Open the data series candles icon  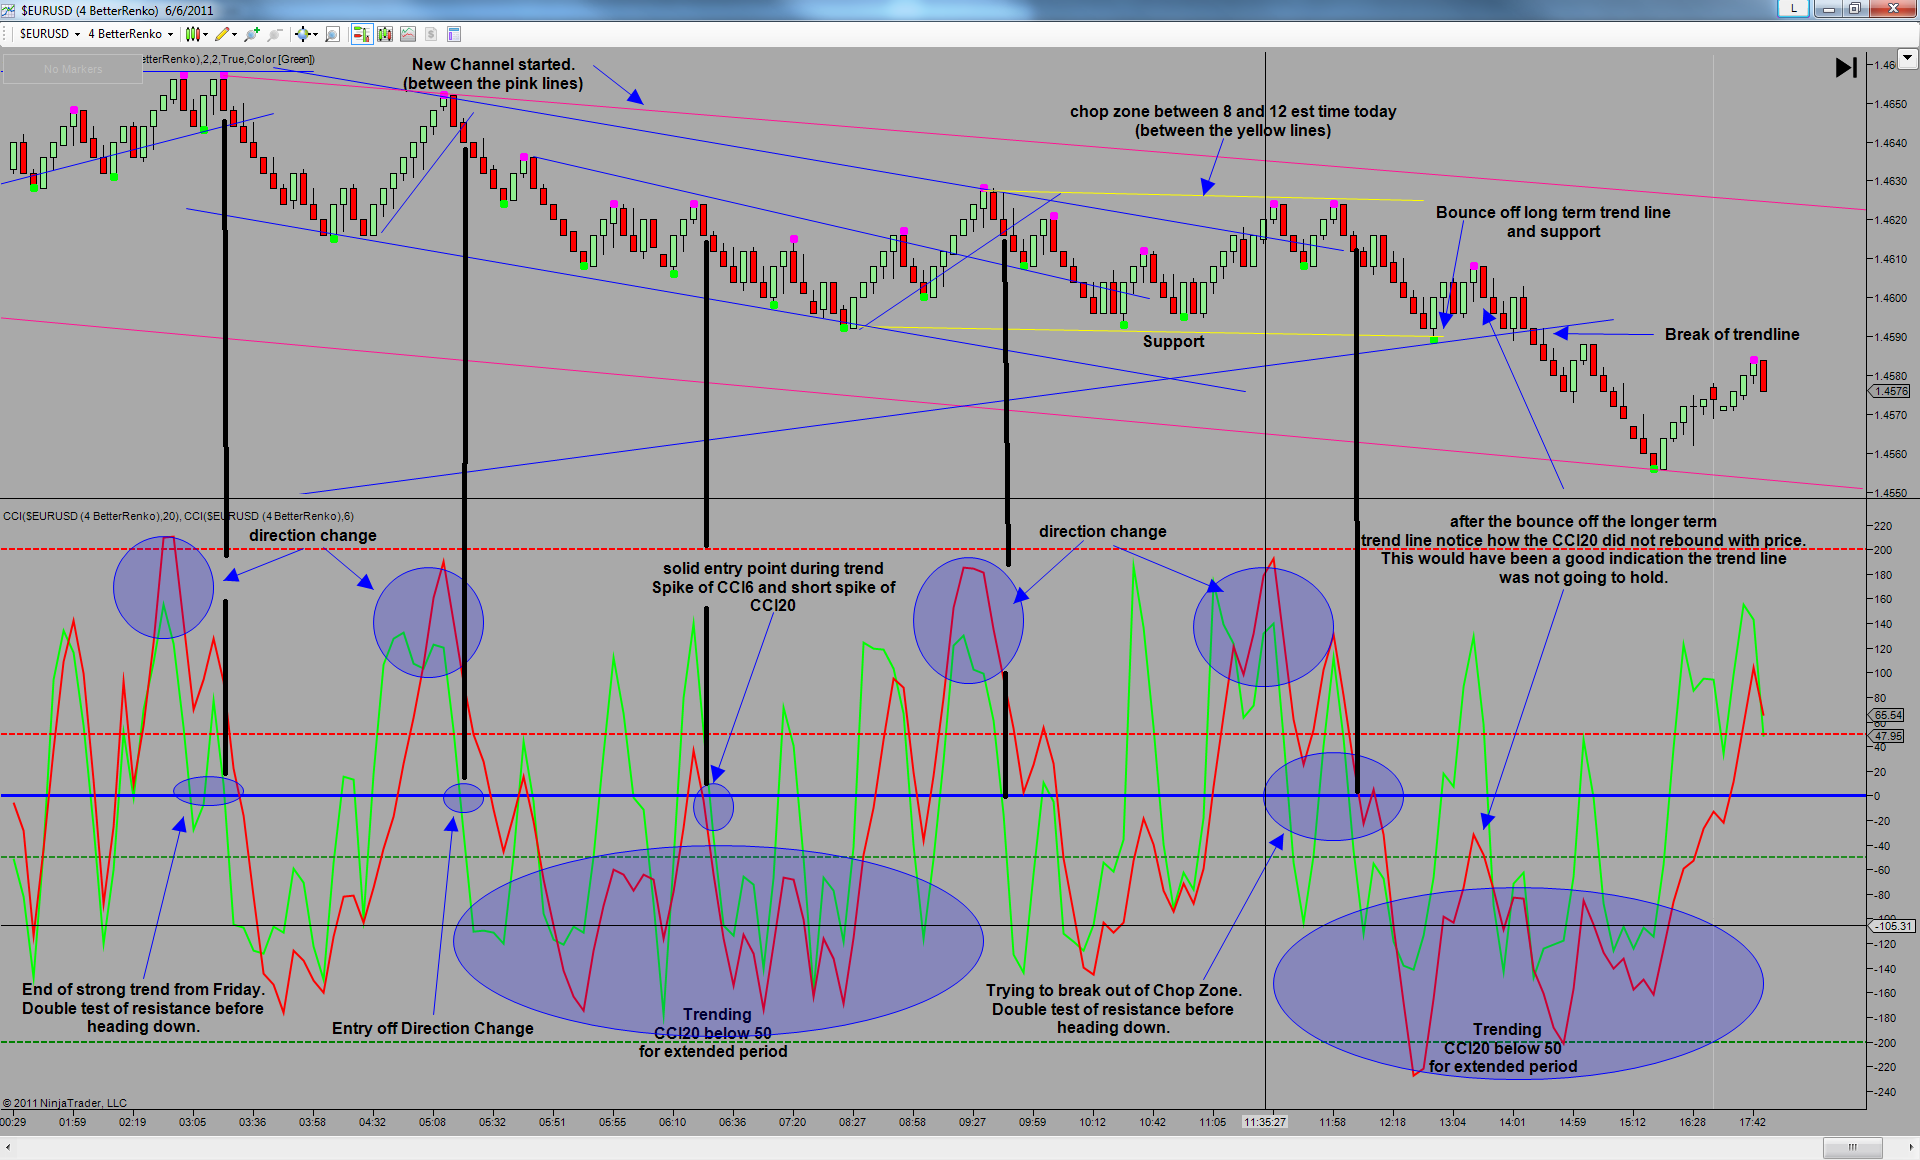click(385, 34)
